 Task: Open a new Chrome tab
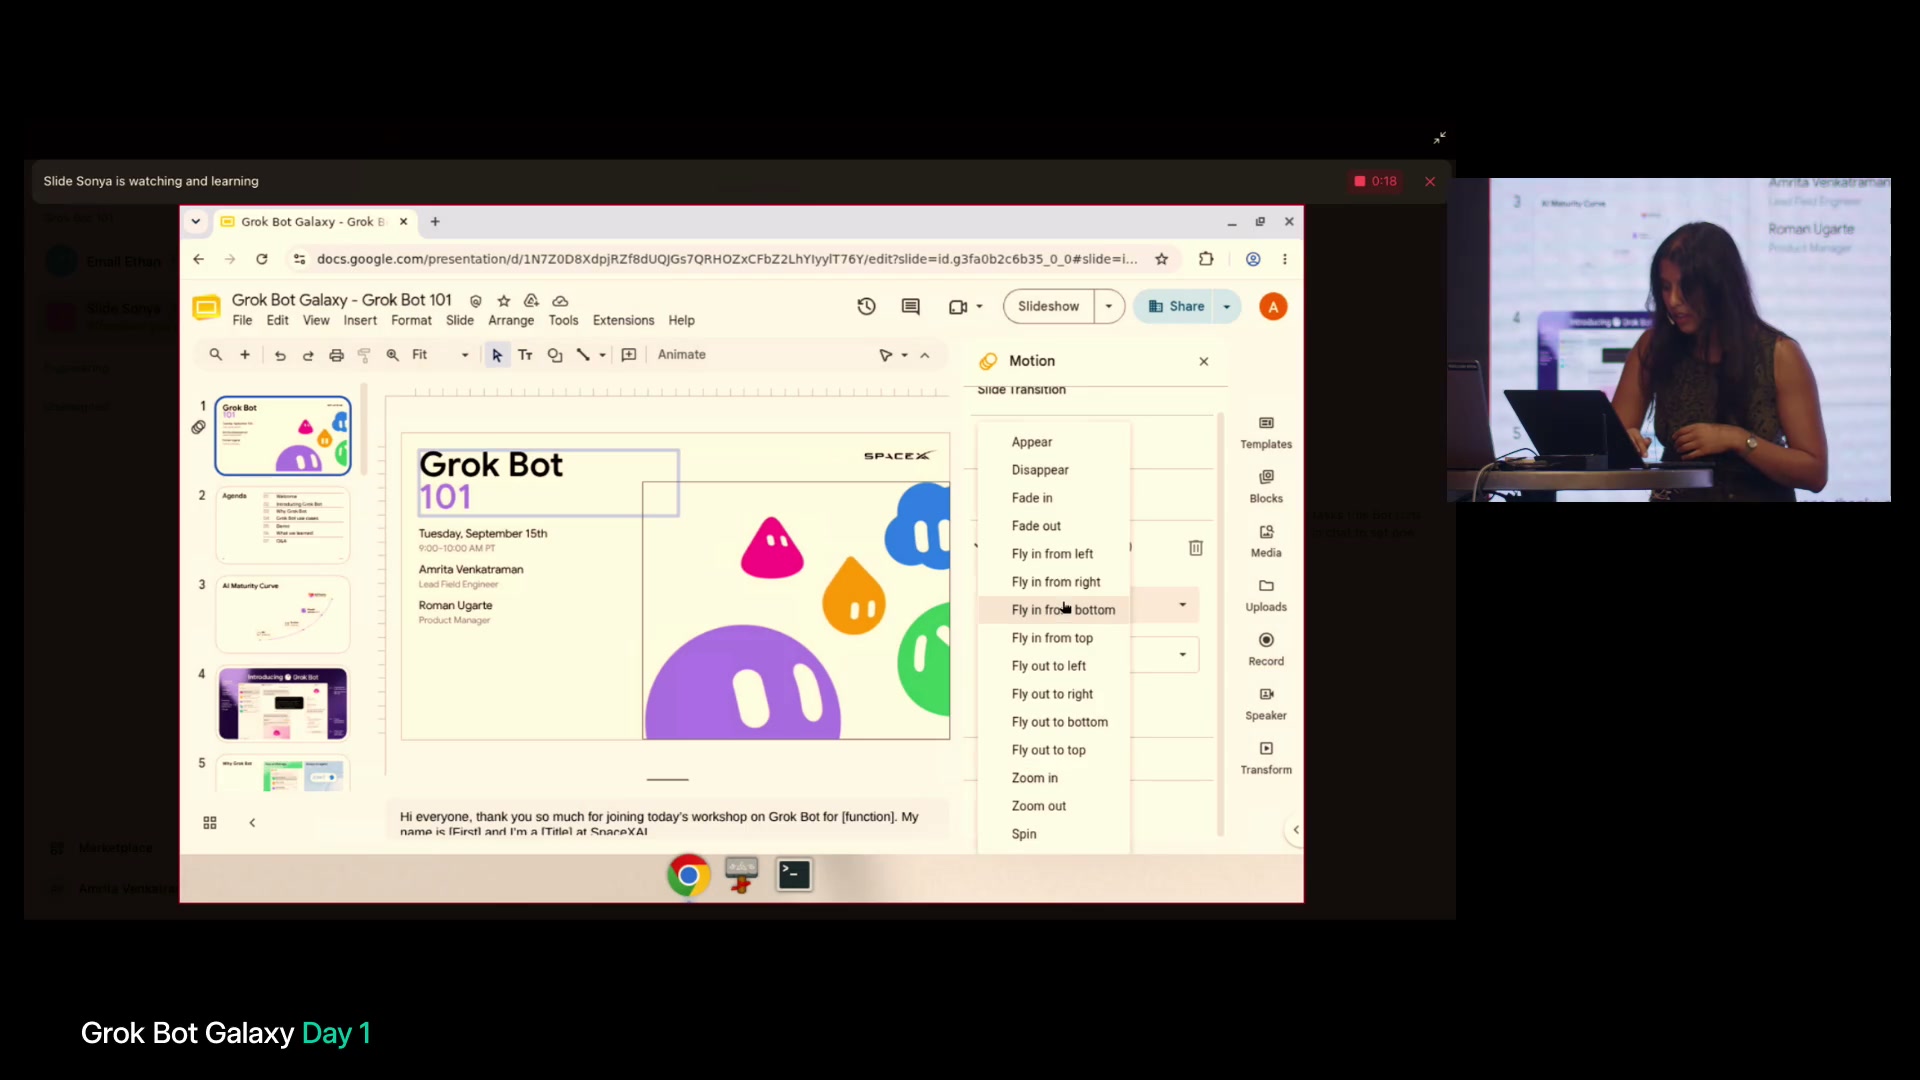click(x=435, y=222)
